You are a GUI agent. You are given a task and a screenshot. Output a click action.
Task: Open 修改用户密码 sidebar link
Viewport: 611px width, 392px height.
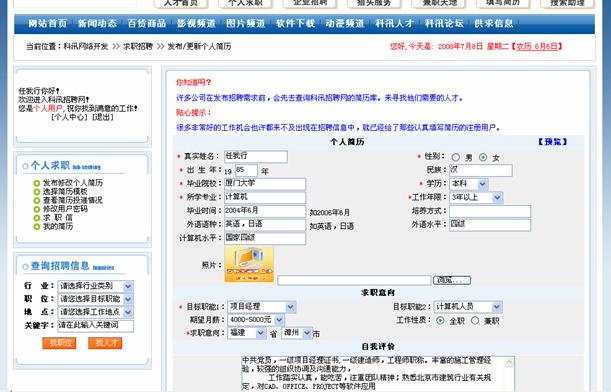pyautogui.click(x=65, y=209)
